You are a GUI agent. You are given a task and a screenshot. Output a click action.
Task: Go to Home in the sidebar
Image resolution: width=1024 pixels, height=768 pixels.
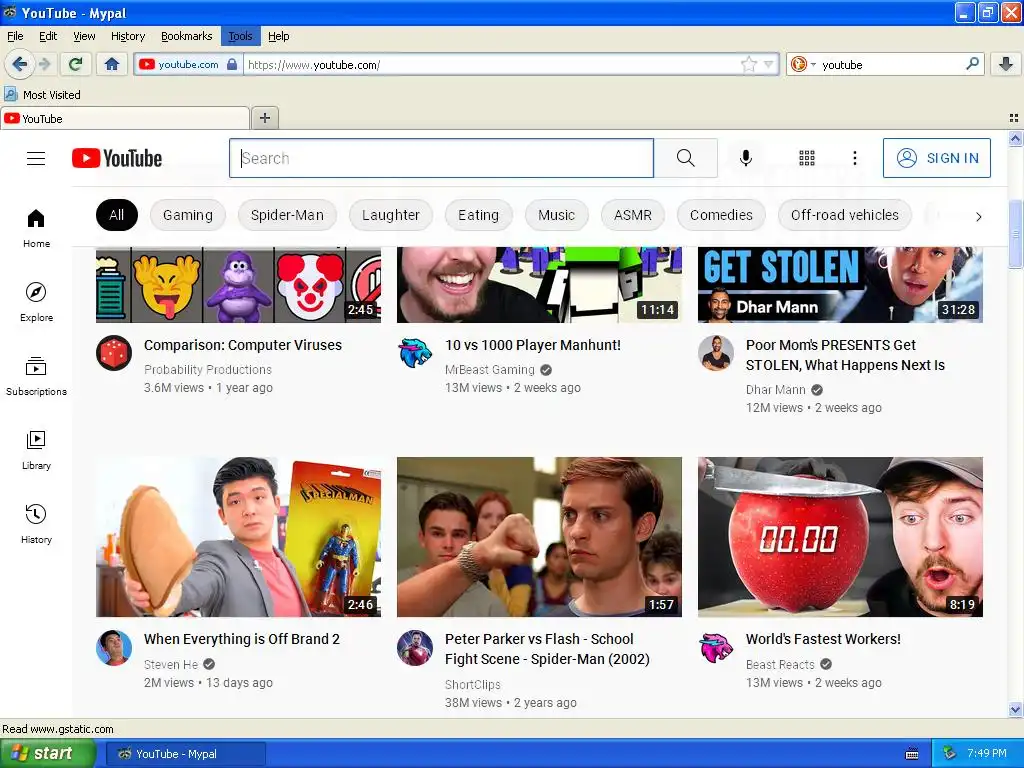coord(36,229)
